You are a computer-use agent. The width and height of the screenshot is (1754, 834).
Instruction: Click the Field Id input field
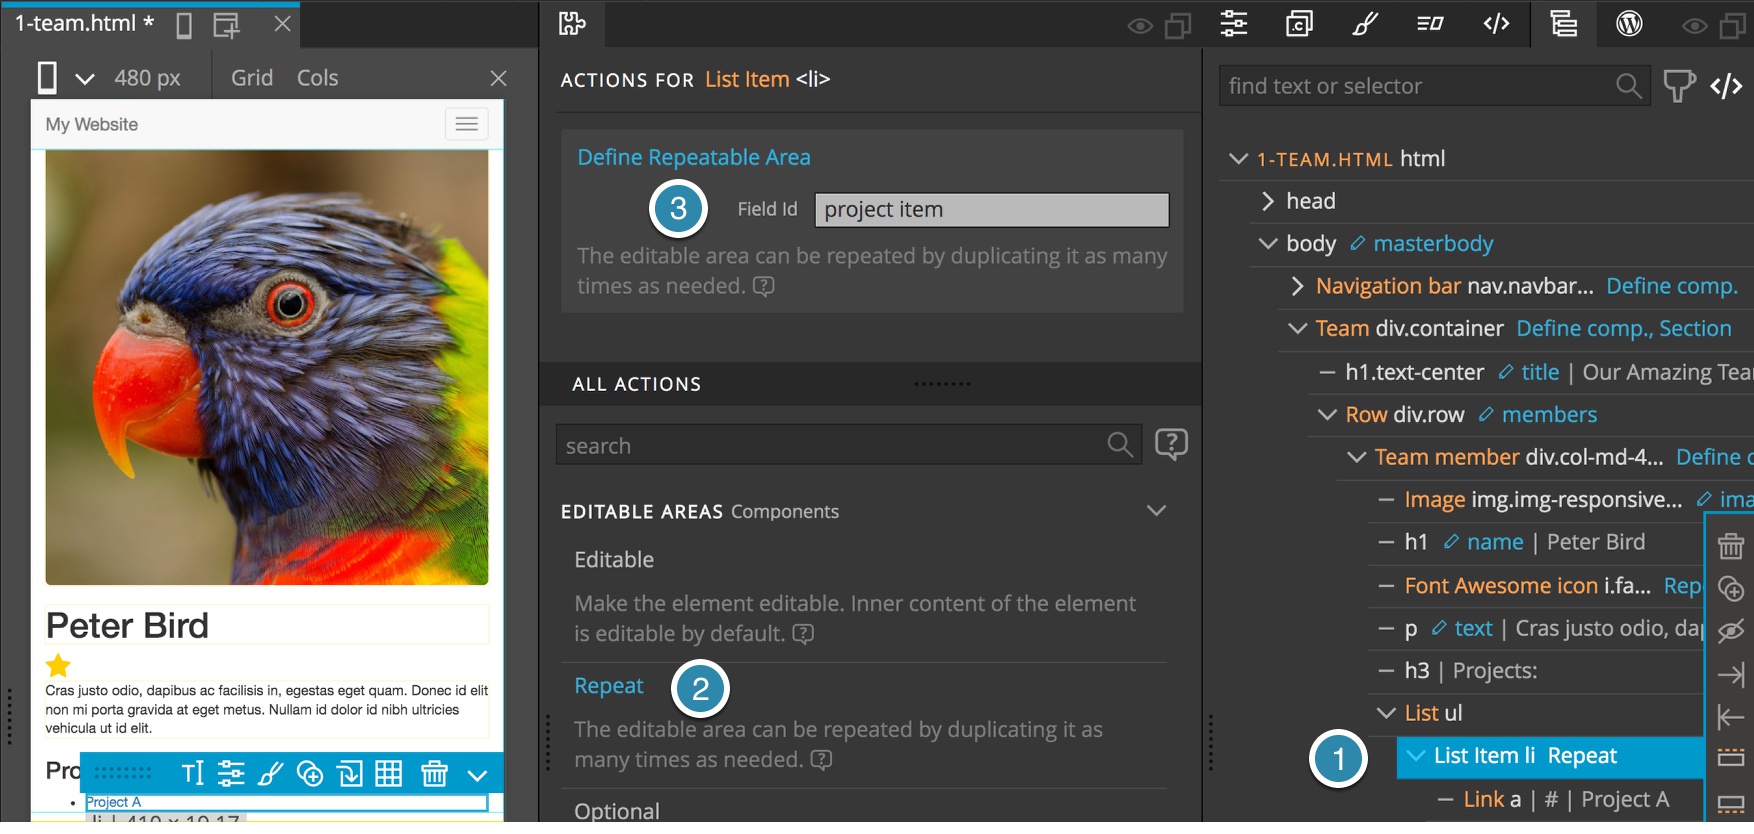992,210
